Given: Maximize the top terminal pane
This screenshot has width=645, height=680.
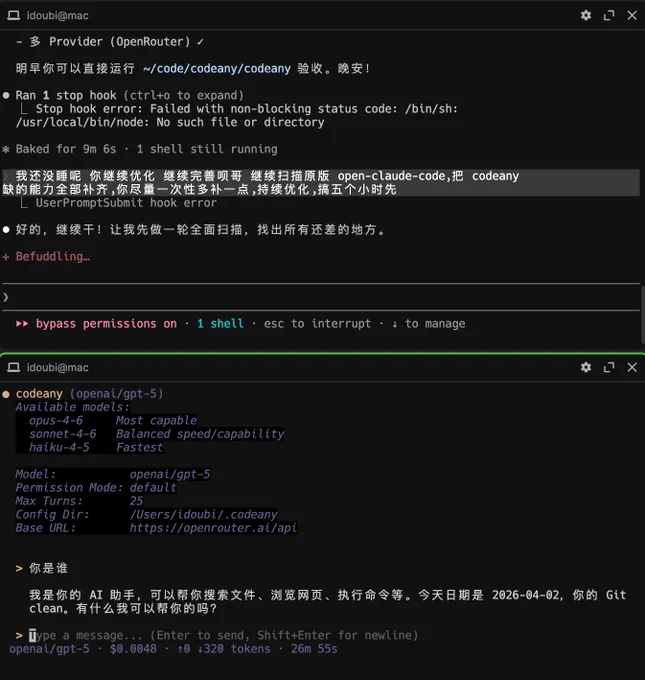Looking at the screenshot, I should coord(609,16).
